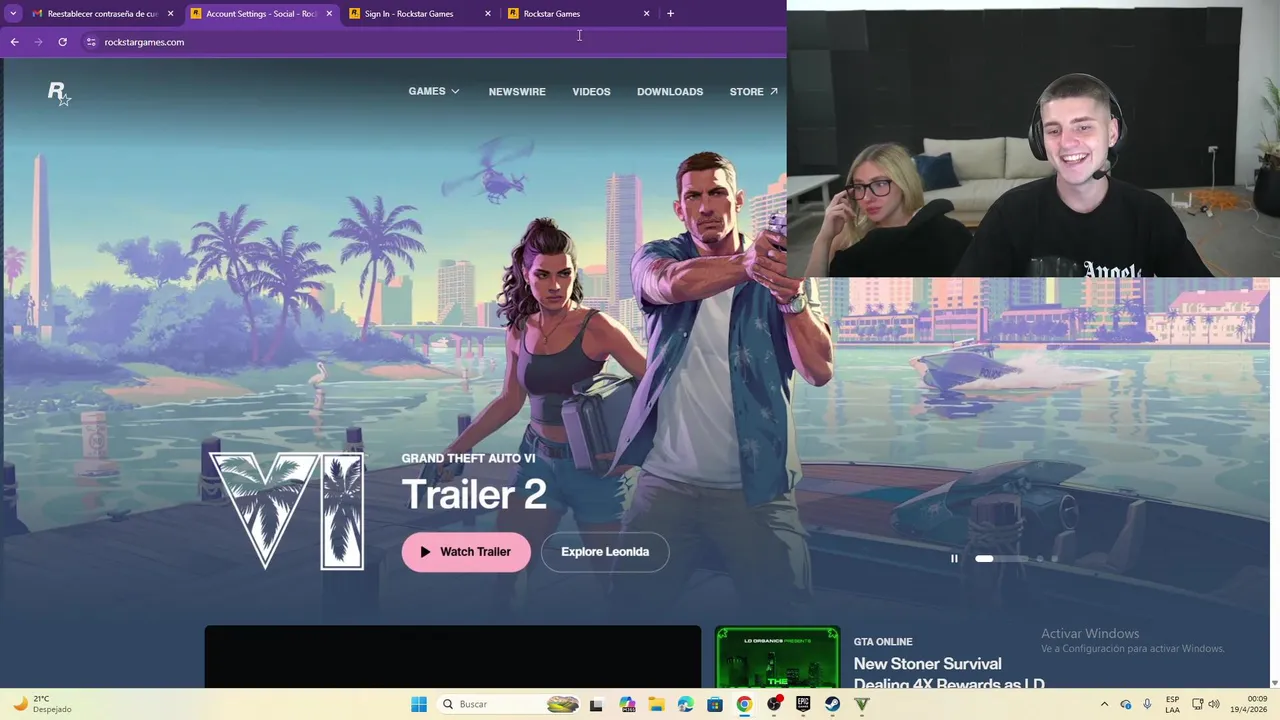
Task: Close the Account Settings tab
Action: click(329, 14)
